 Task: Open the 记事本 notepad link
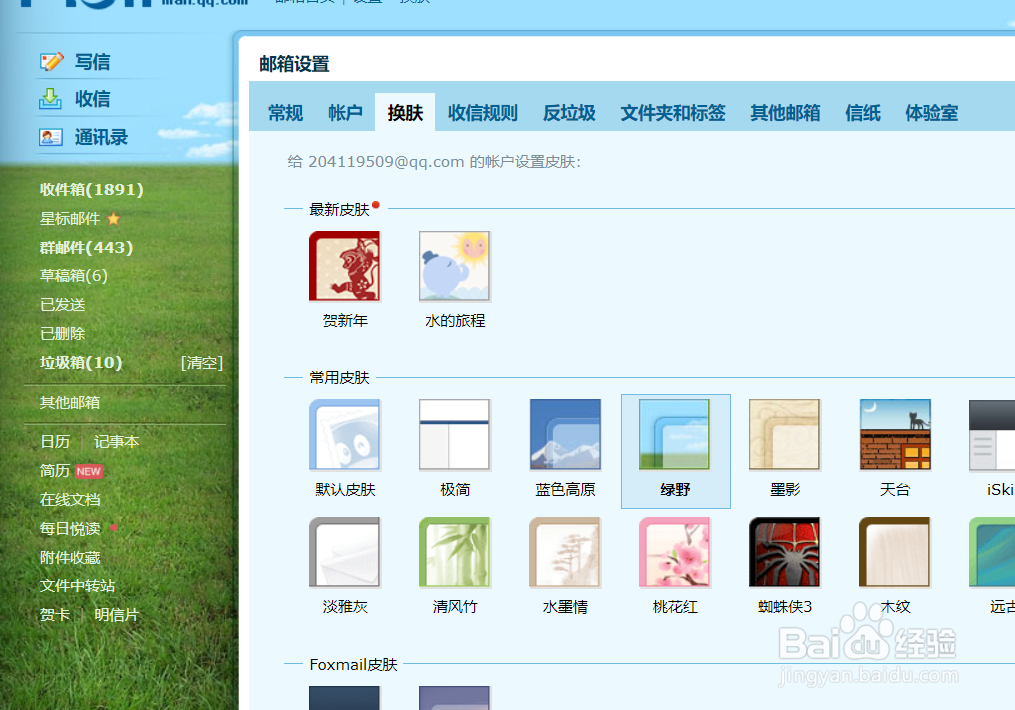(117, 441)
